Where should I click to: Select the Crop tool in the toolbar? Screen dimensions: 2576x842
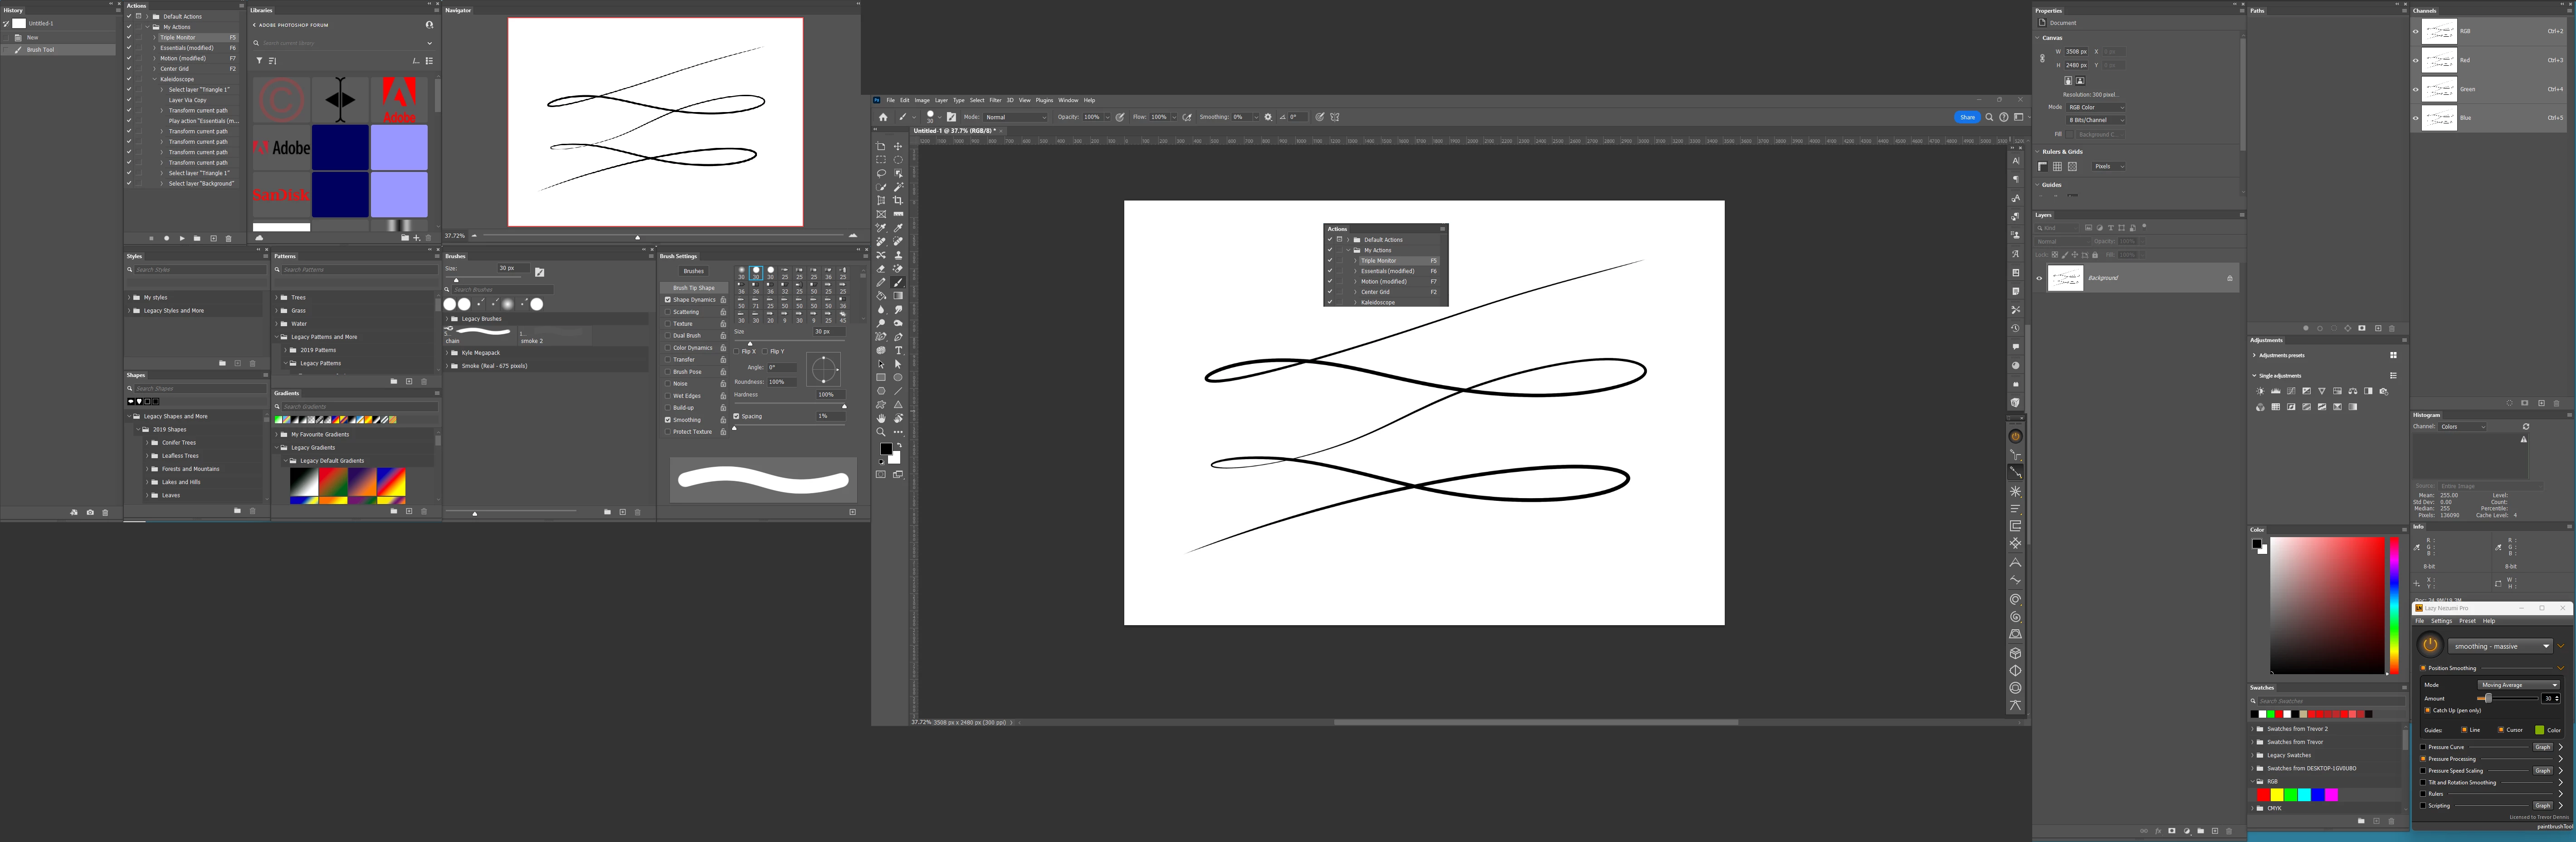[x=898, y=201]
